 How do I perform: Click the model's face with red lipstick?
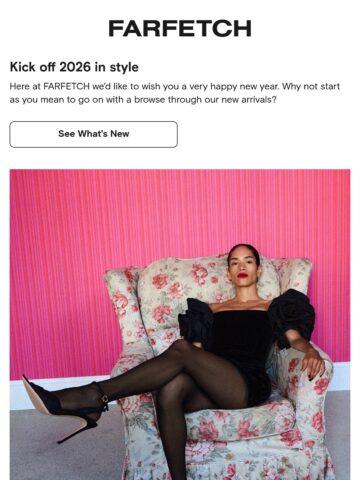tap(243, 268)
